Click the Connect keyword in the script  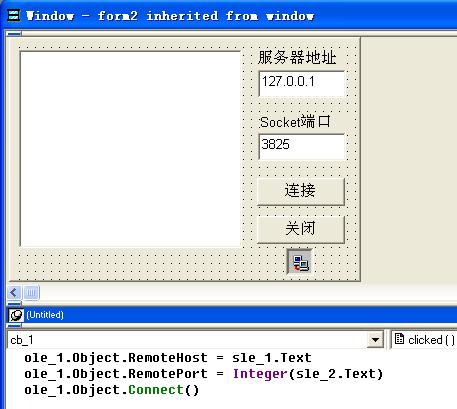[156, 390]
